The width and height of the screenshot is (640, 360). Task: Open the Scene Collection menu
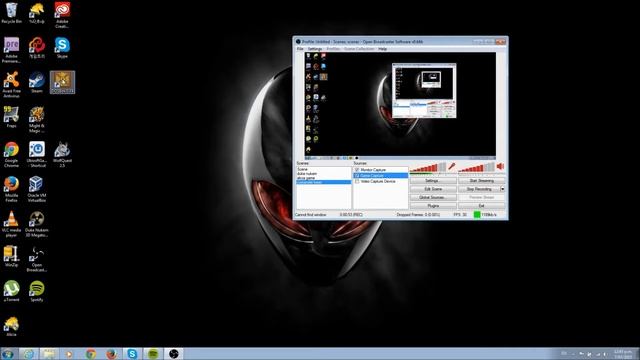[x=359, y=49]
